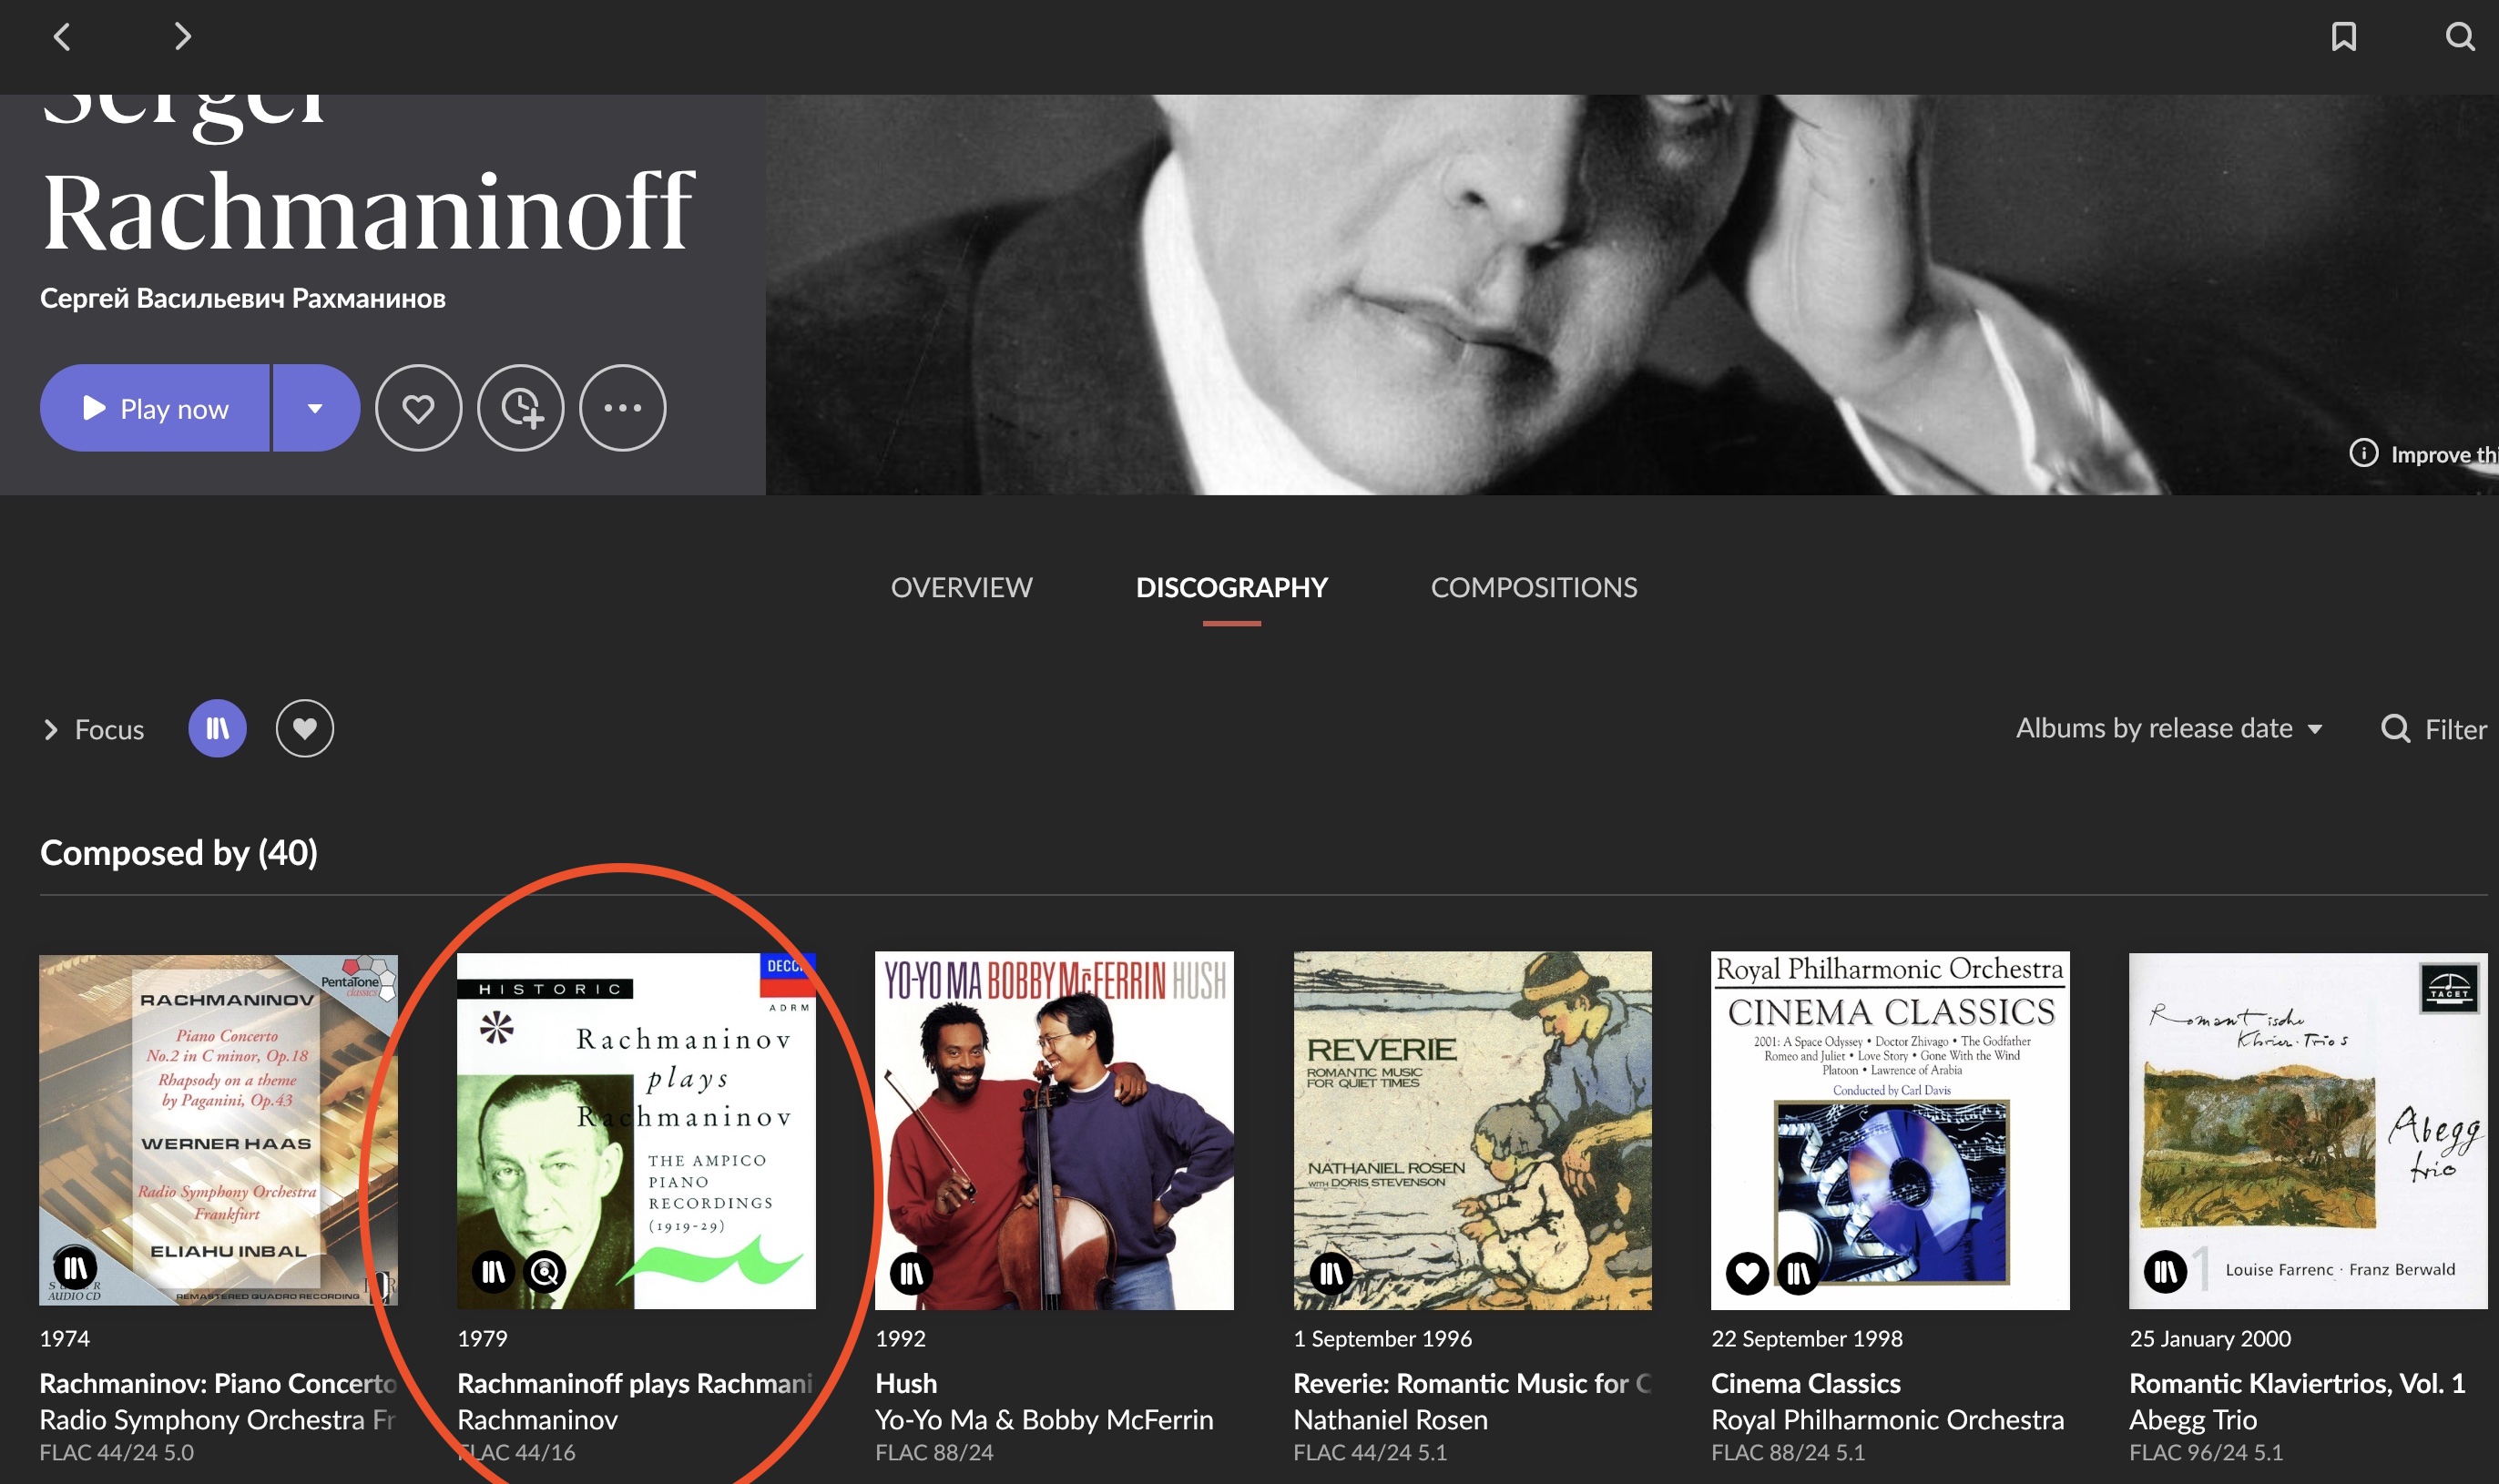Open Albums by release date sort dropdown
The image size is (2499, 1484).
point(2168,728)
